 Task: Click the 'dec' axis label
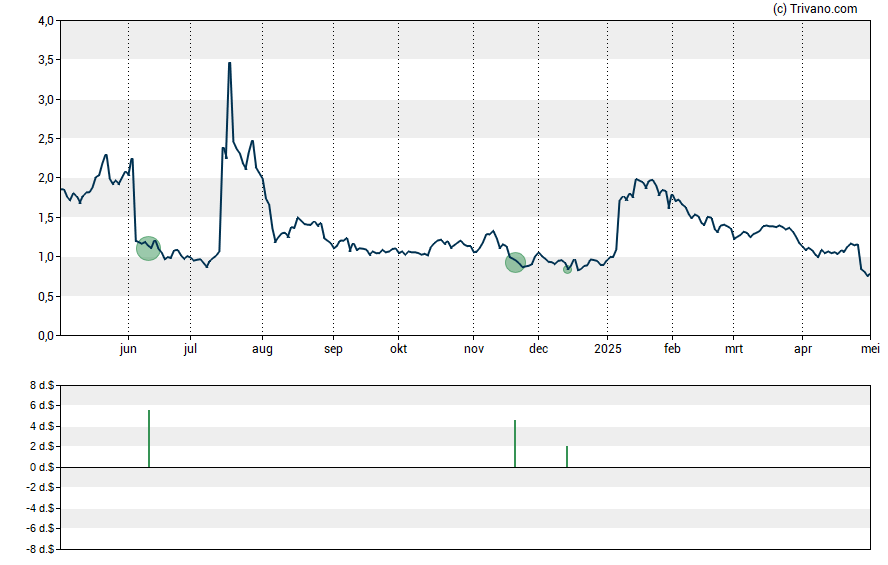pyautogui.click(x=539, y=349)
